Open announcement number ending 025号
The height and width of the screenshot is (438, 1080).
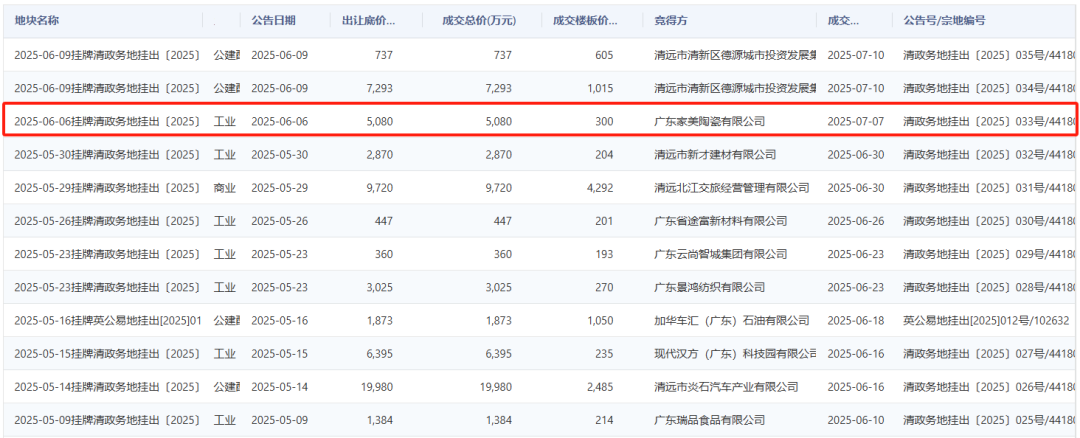tap(989, 419)
